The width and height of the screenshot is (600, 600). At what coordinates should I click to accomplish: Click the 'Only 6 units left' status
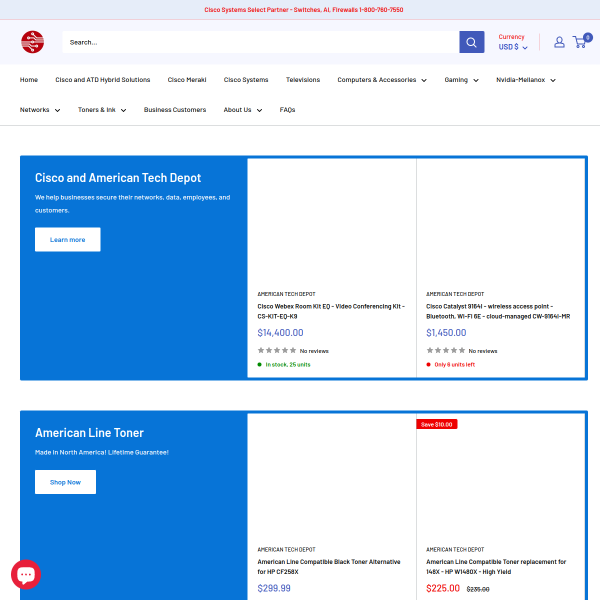point(450,365)
